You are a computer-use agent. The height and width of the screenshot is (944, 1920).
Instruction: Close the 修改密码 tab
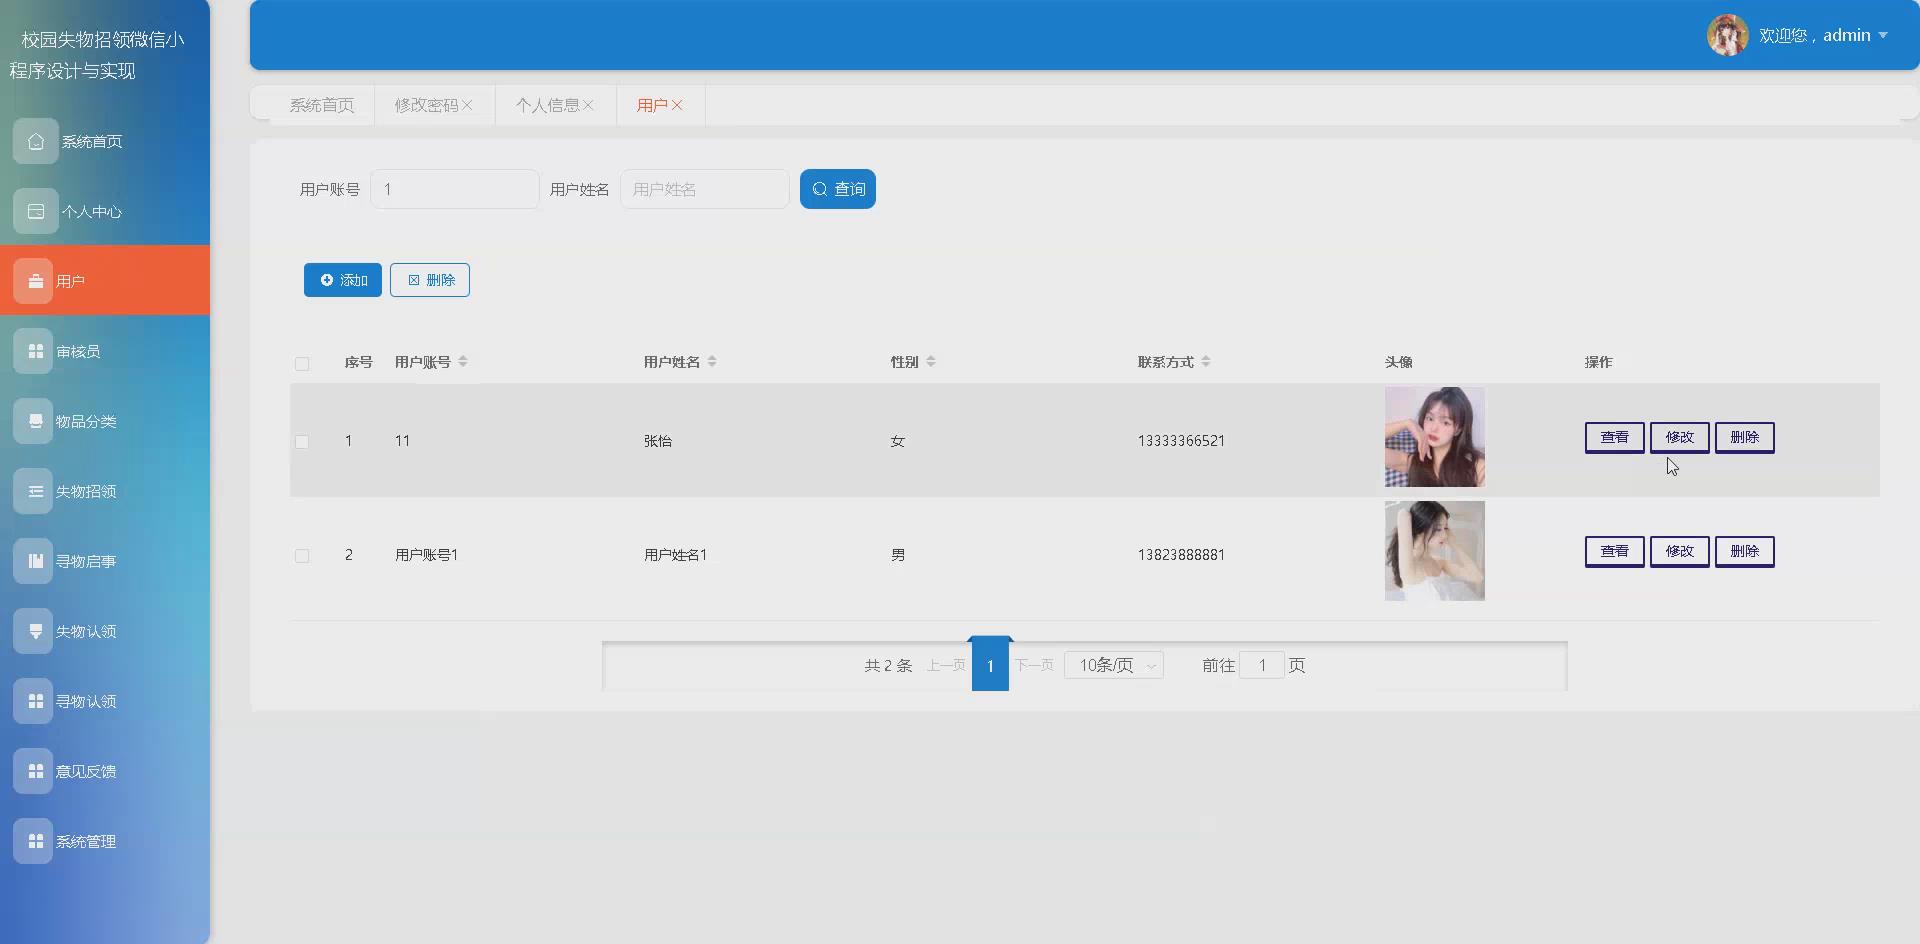click(x=469, y=104)
